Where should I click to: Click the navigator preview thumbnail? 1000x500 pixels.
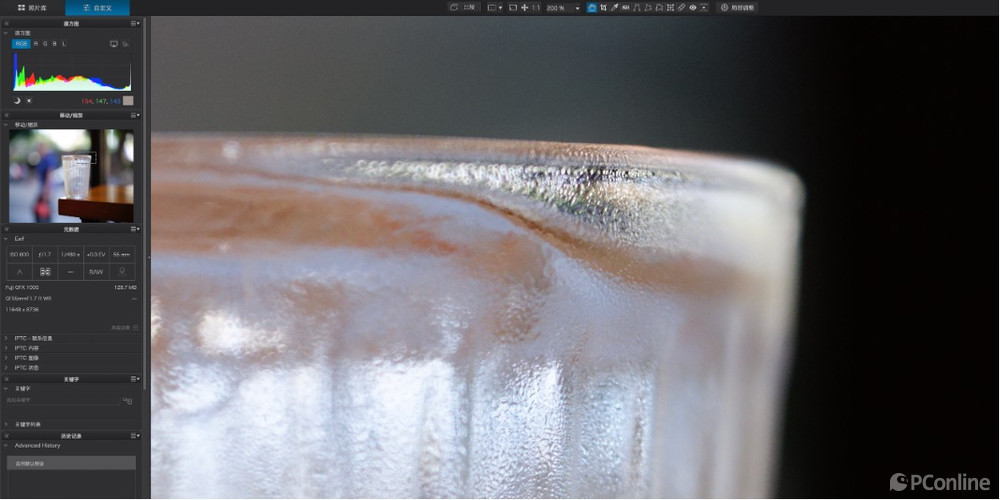[x=71, y=175]
